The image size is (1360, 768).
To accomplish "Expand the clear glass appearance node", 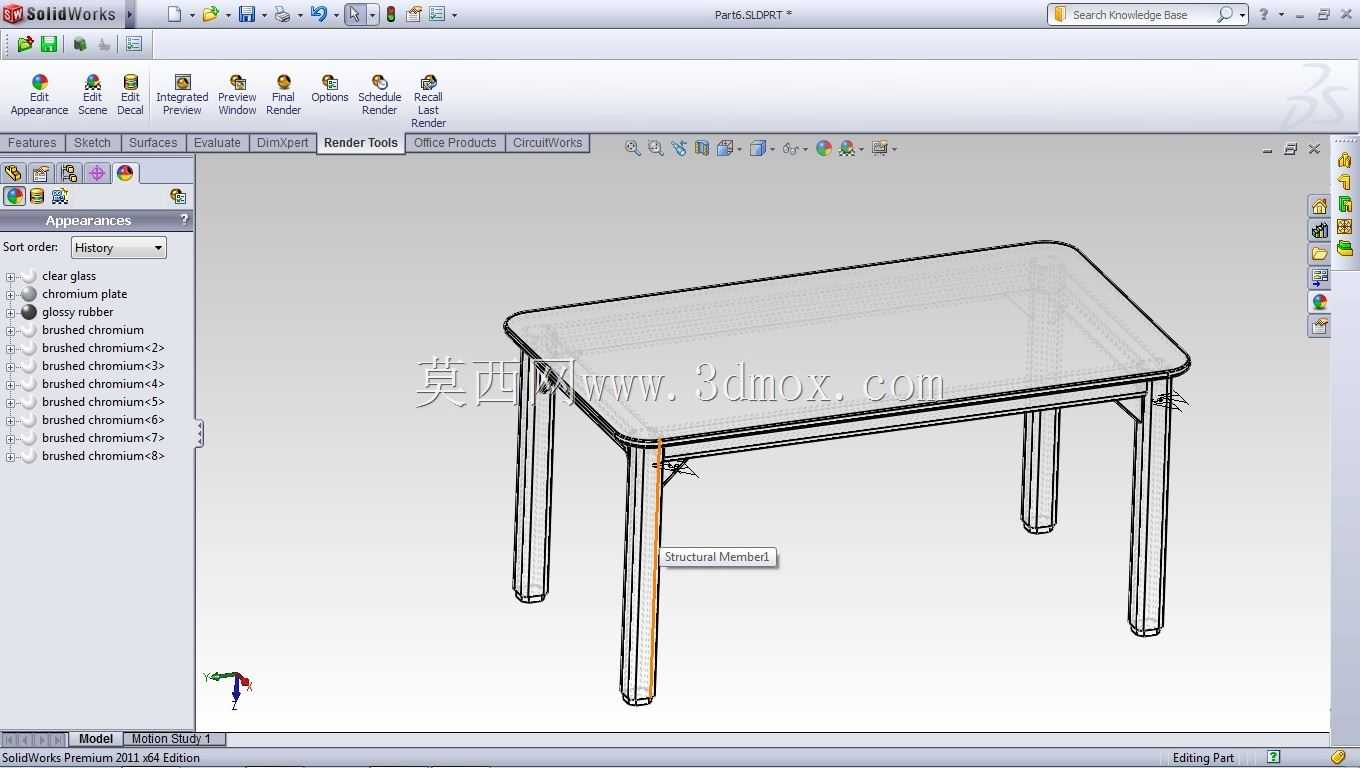I will (10, 277).
